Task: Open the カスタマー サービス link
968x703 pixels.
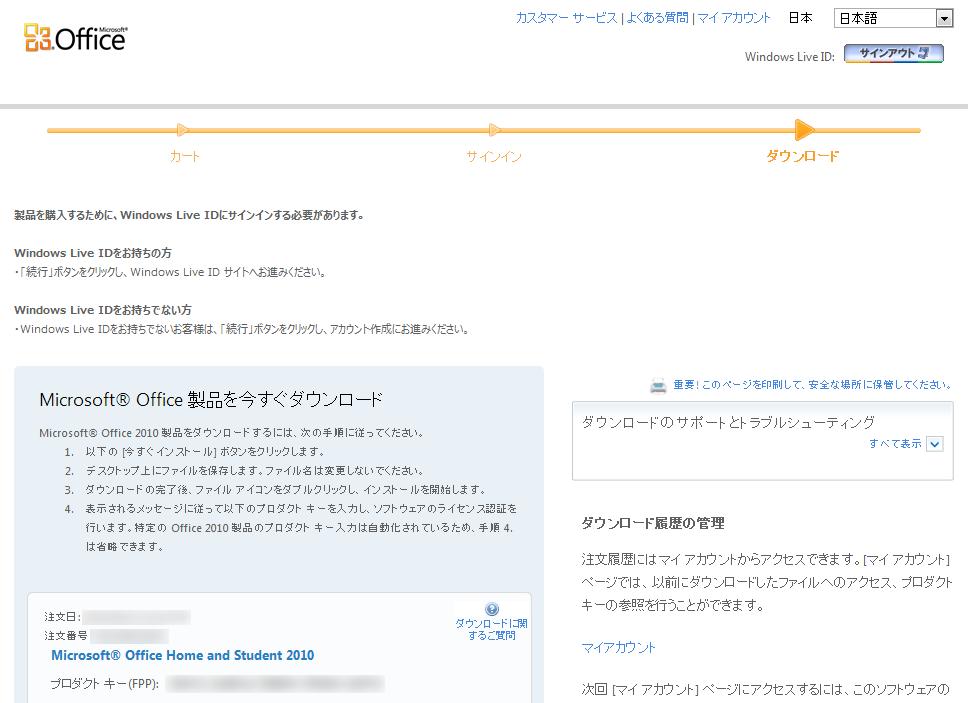Action: (x=566, y=18)
